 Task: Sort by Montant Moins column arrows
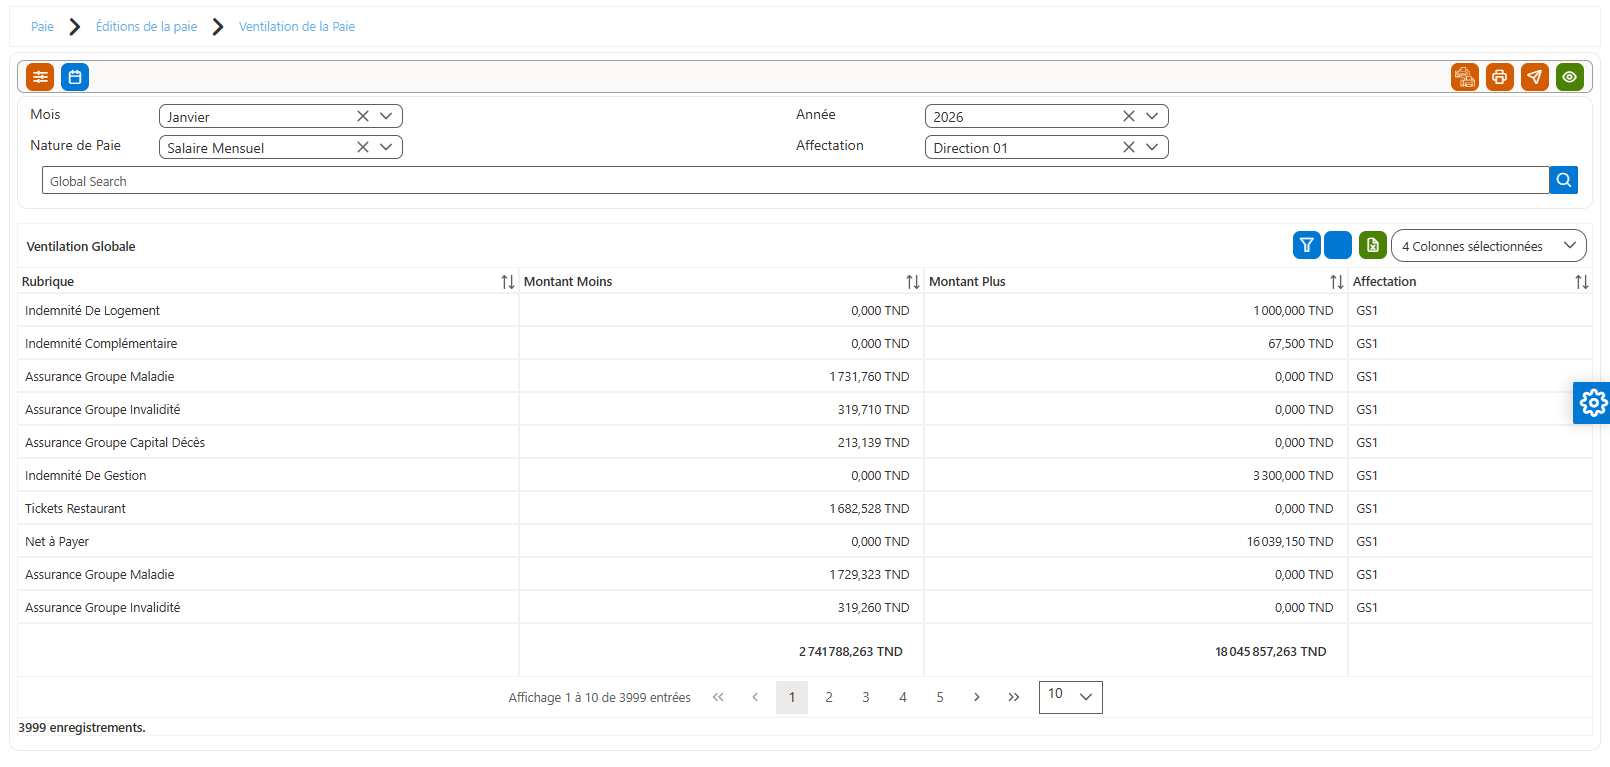pyautogui.click(x=913, y=282)
